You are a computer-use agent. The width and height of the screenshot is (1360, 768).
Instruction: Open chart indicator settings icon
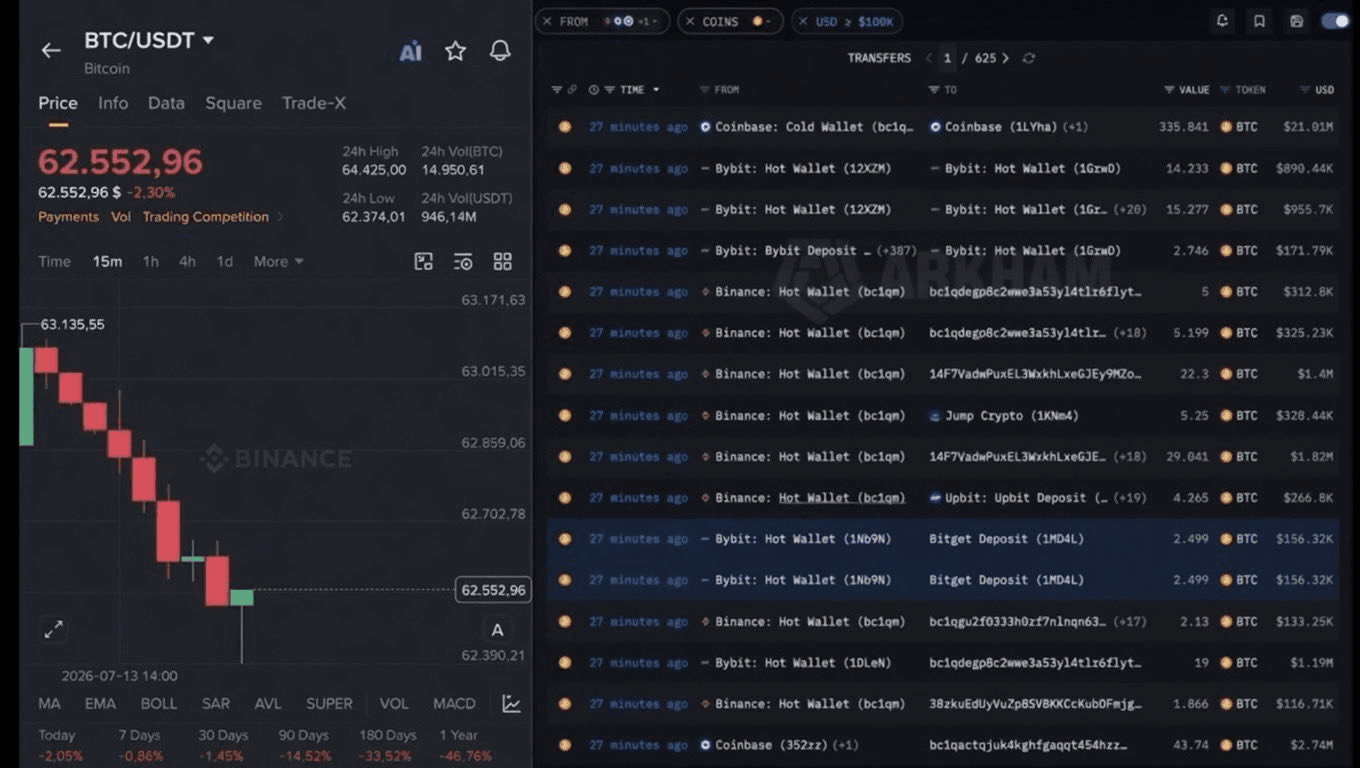click(463, 262)
